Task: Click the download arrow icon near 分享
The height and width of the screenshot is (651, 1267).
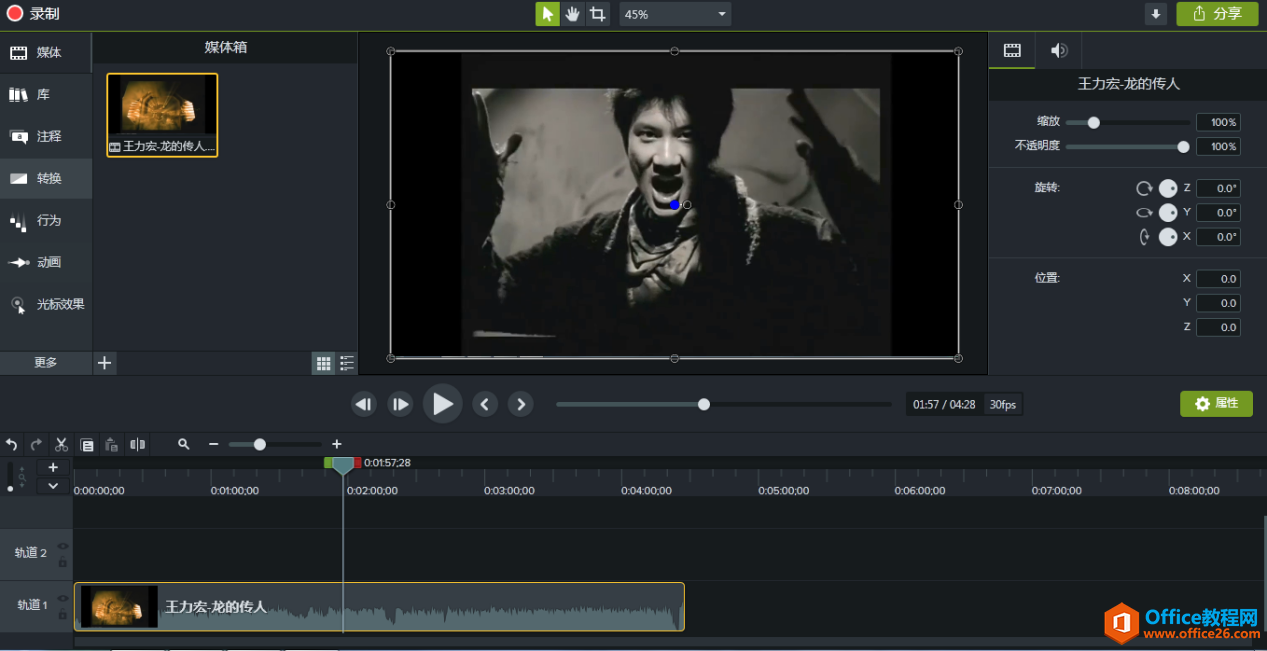Action: click(x=1156, y=14)
